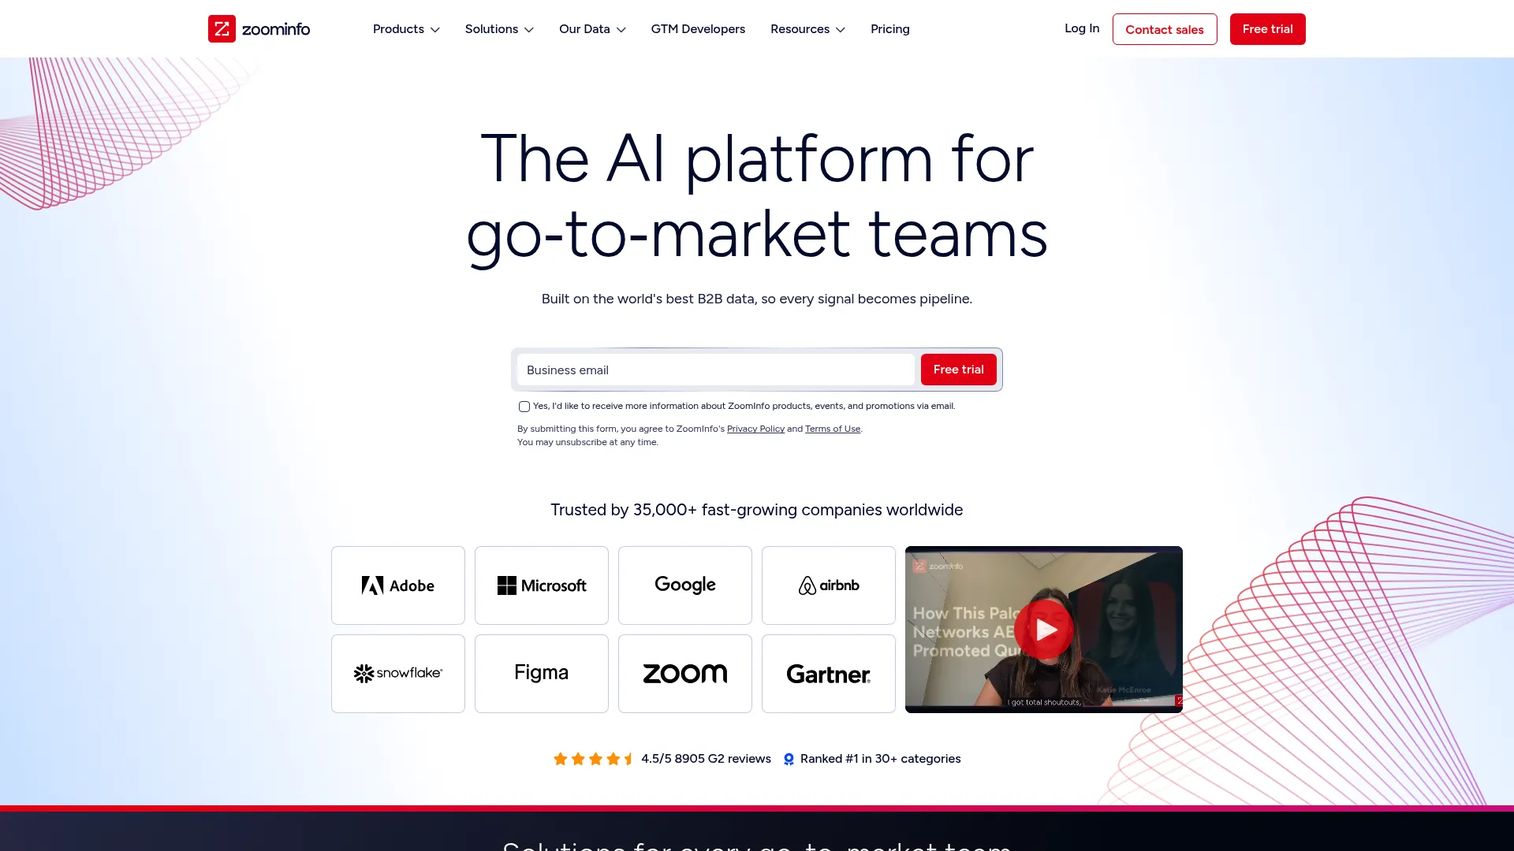This screenshot has height=851, width=1514.
Task: Click the Google logo tile
Action: 685,585
